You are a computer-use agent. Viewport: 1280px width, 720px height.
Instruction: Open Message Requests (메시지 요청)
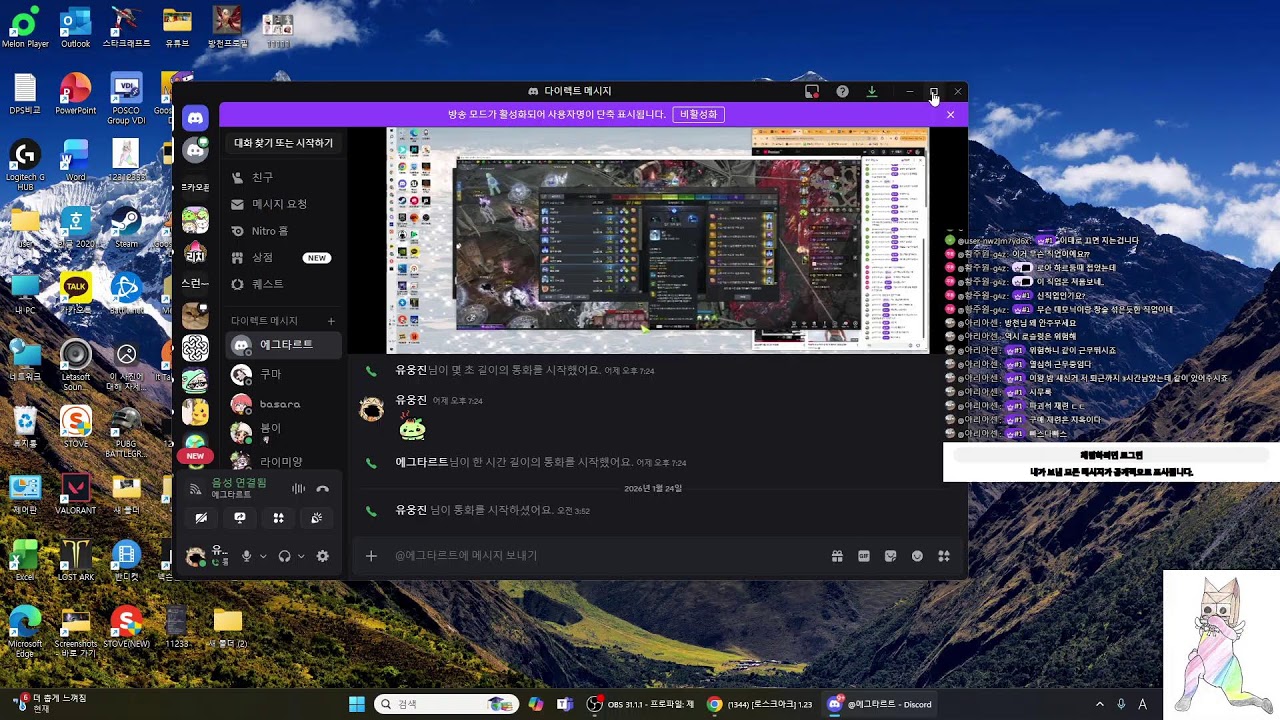283,204
